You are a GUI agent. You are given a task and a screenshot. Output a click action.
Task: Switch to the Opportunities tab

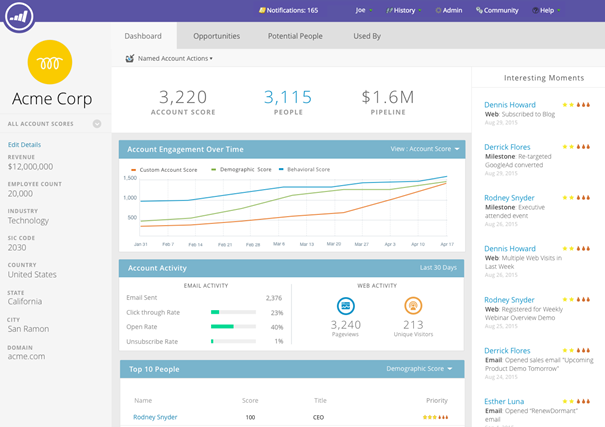(216, 36)
